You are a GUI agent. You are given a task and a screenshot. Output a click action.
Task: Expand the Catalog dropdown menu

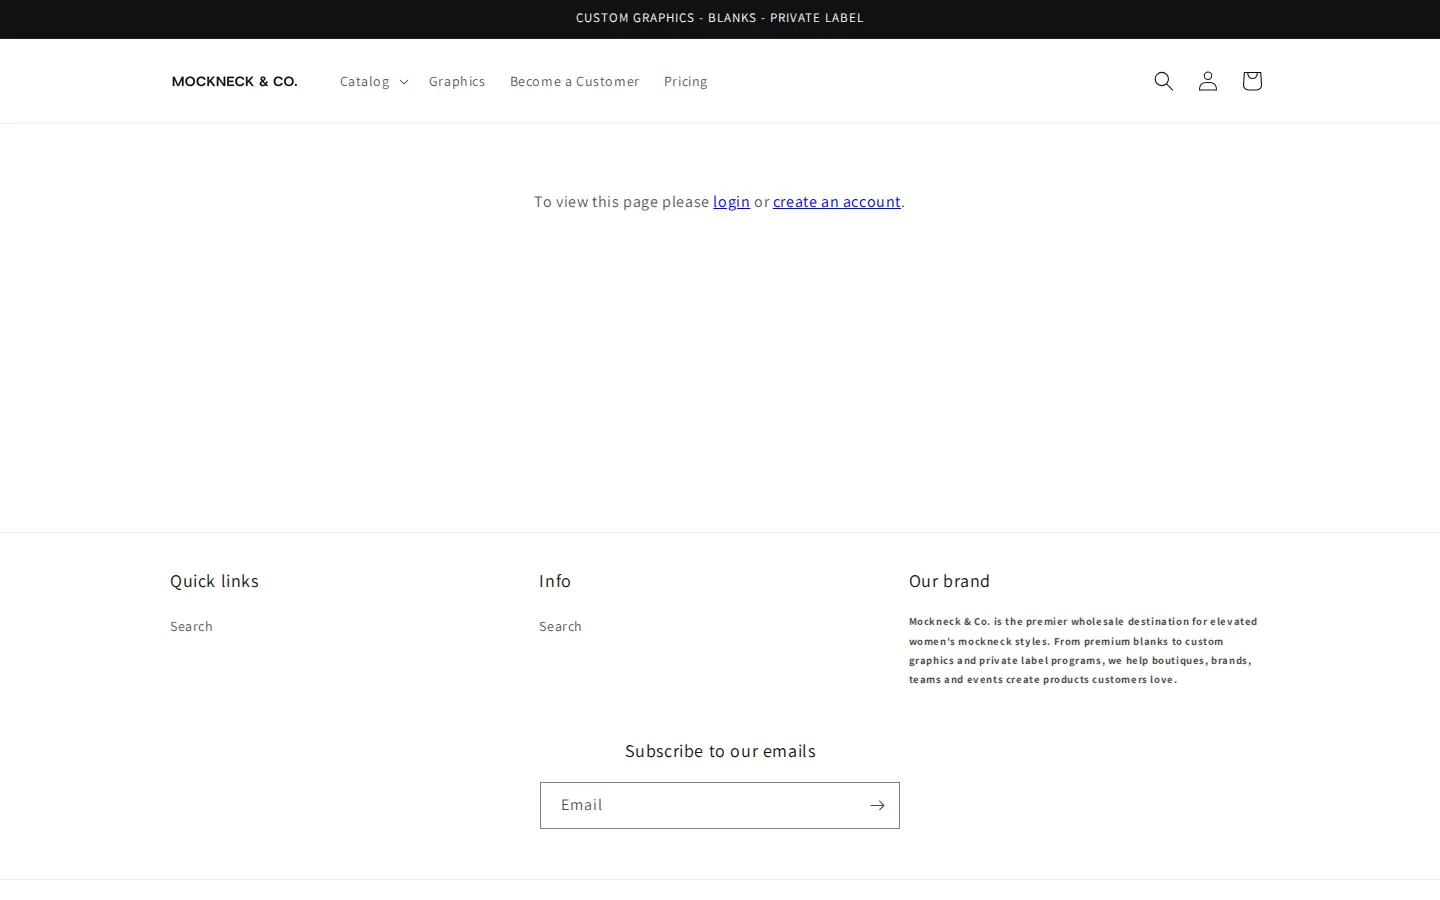(x=373, y=81)
